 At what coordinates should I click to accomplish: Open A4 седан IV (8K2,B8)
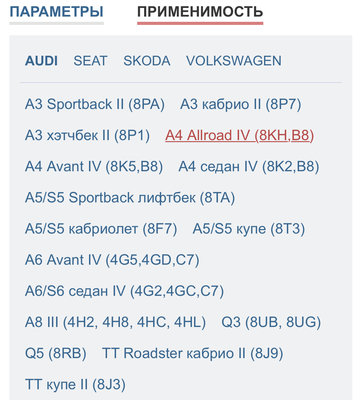[249, 167]
